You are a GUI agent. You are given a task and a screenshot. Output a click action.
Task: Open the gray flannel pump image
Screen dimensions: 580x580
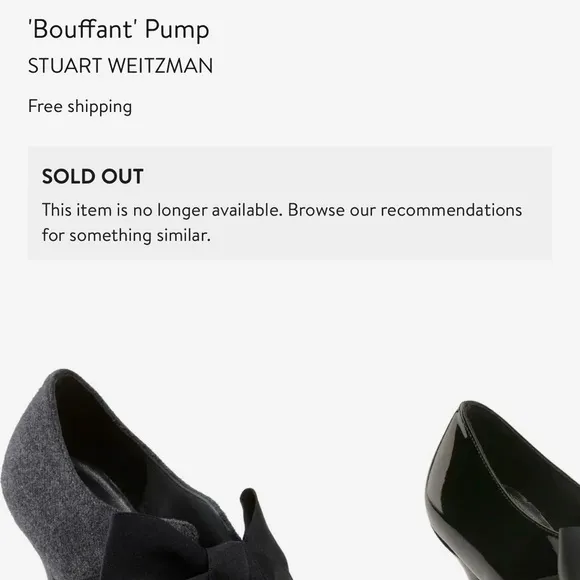146,474
